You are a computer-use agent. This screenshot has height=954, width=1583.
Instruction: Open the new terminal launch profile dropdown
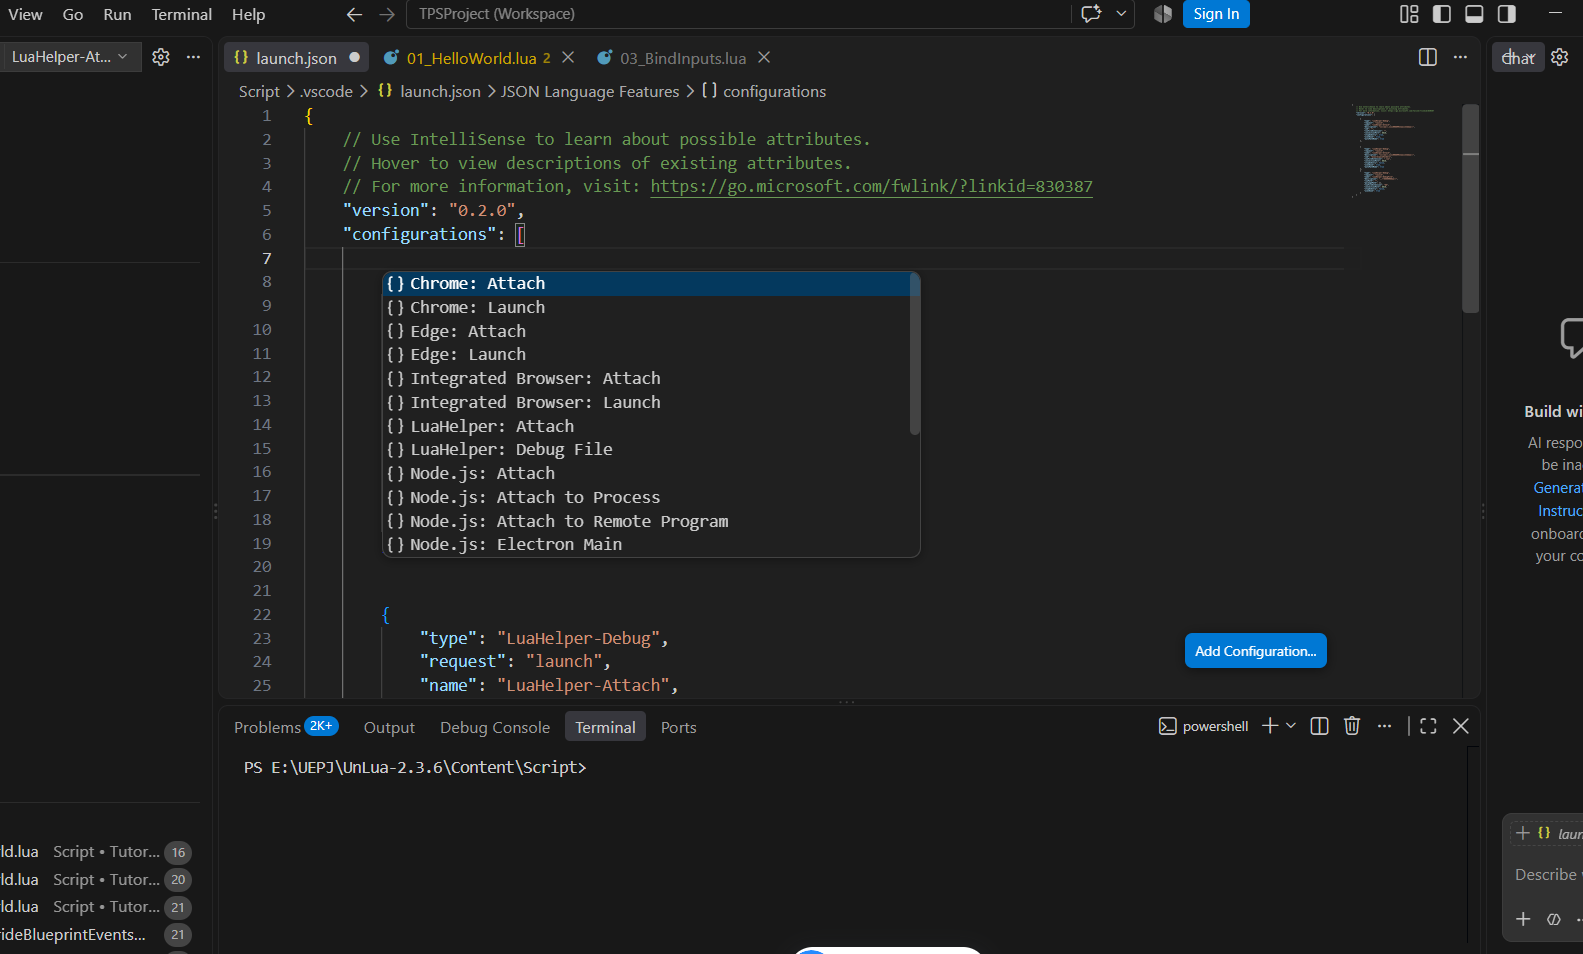pyautogui.click(x=1291, y=726)
